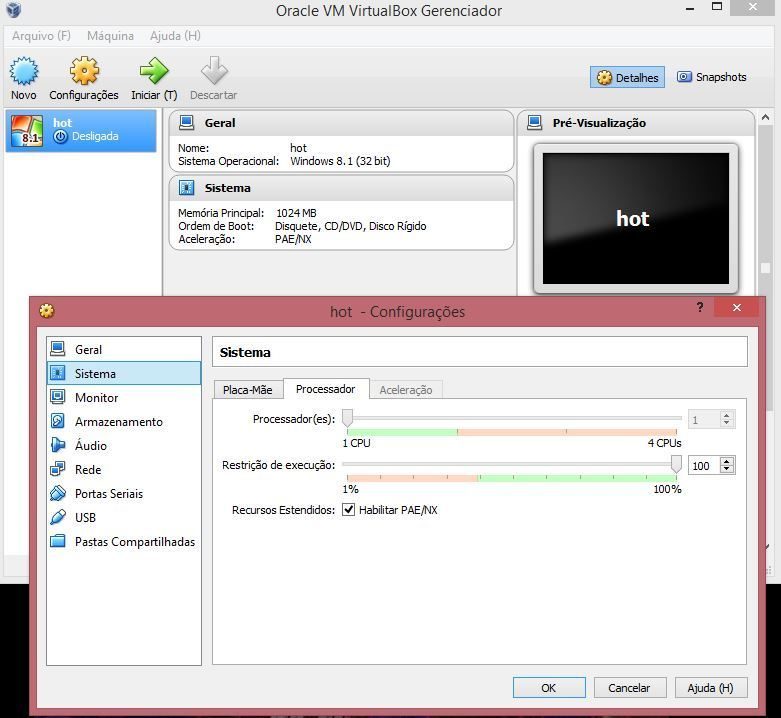Click the details pane scroll up arrow
This screenshot has height=718, width=781.
pyautogui.click(x=765, y=118)
